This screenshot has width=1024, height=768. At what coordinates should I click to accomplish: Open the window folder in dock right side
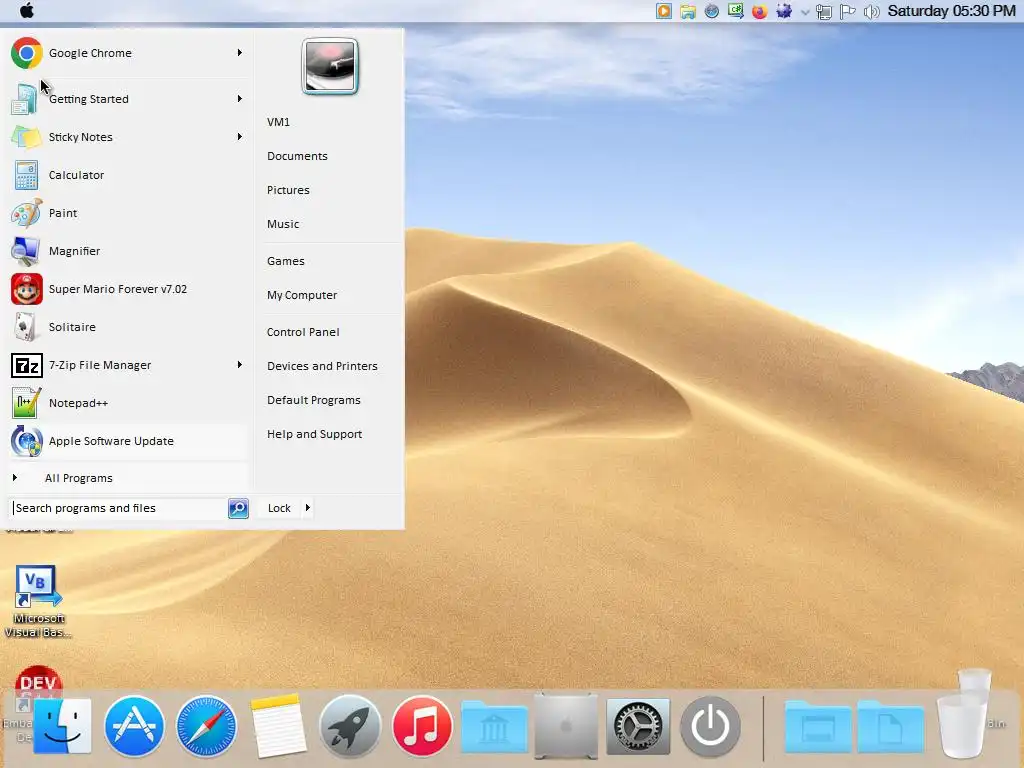tap(818, 727)
